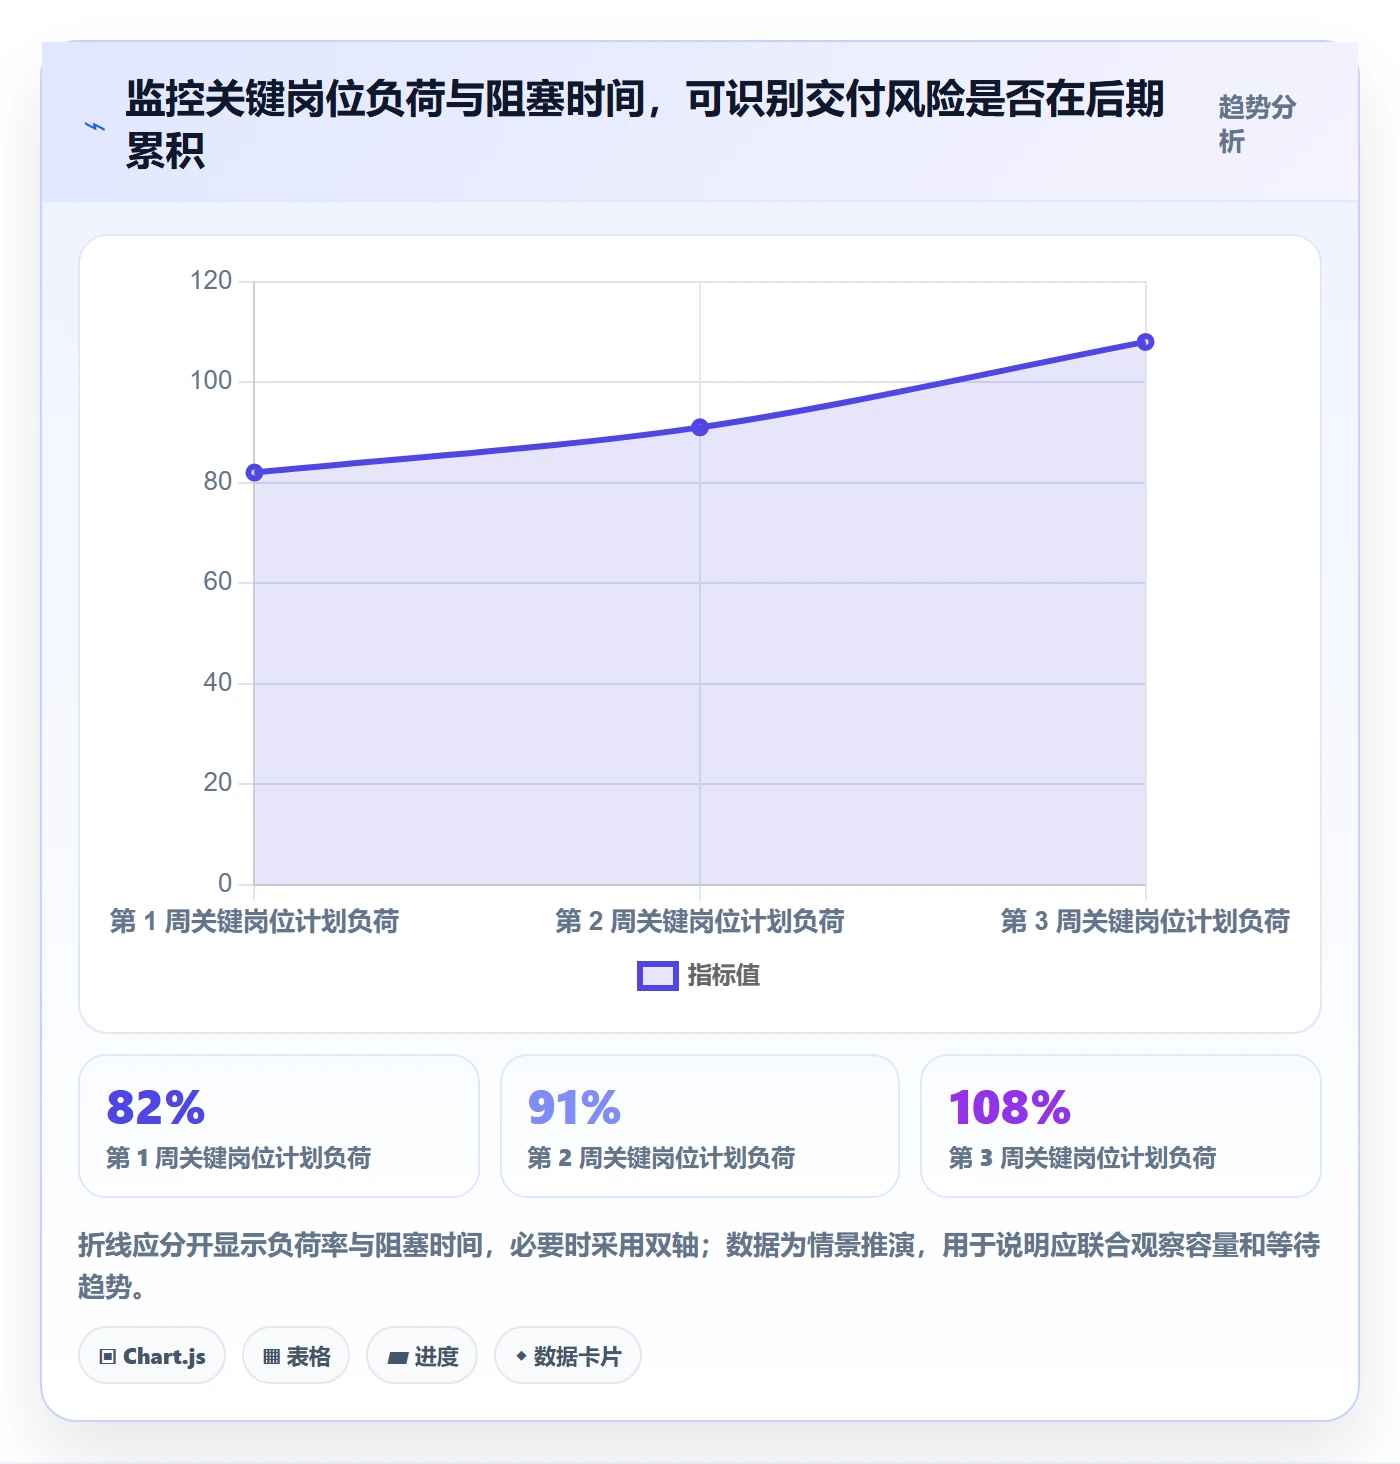Click the card title starting with 监控关键岗位负荷
Screen dimensions: 1400x1464
tap(645, 125)
